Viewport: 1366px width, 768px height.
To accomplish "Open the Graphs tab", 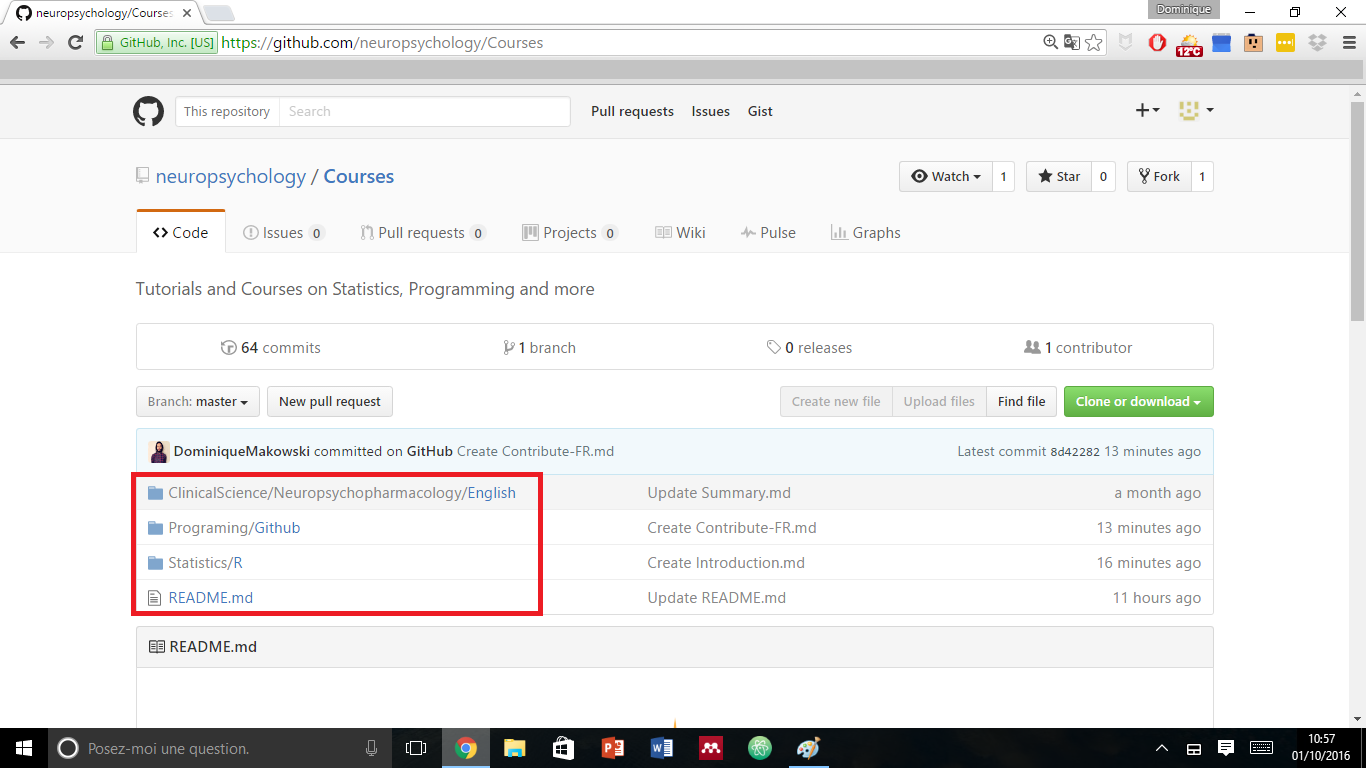I will (866, 233).
